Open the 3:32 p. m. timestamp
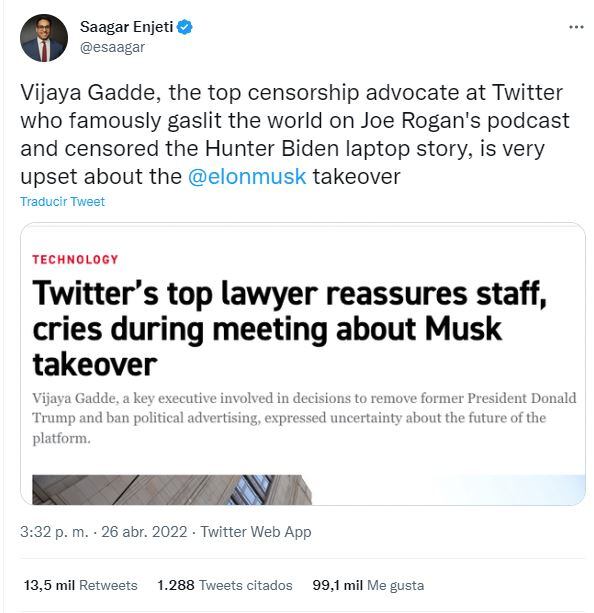Image resolution: width=594 pixels, height=613 pixels. pyautogui.click(x=54, y=532)
